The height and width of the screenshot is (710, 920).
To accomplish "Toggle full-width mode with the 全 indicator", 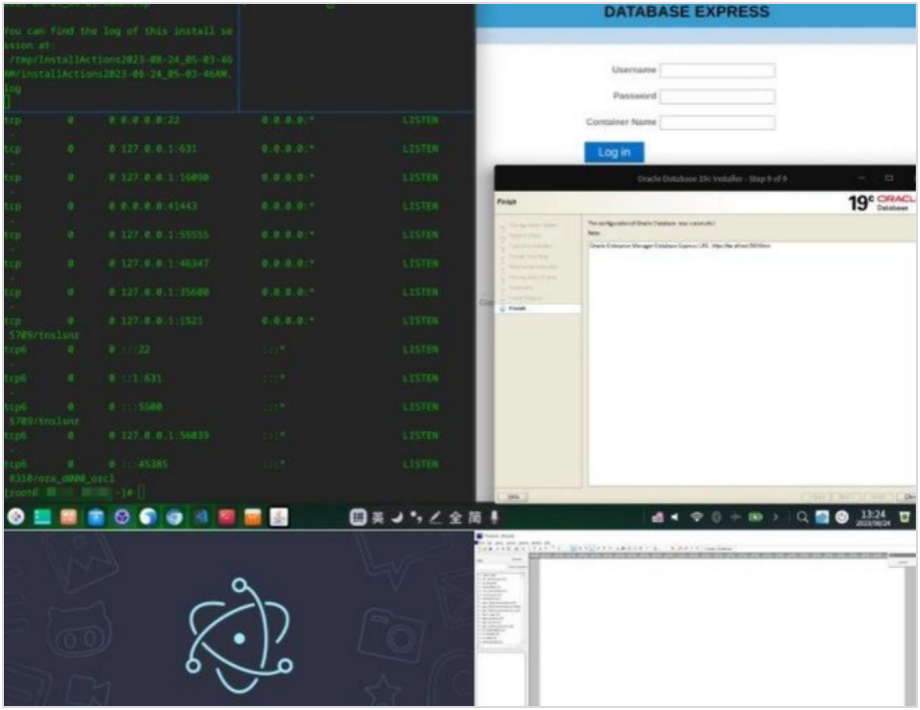I will click(456, 518).
